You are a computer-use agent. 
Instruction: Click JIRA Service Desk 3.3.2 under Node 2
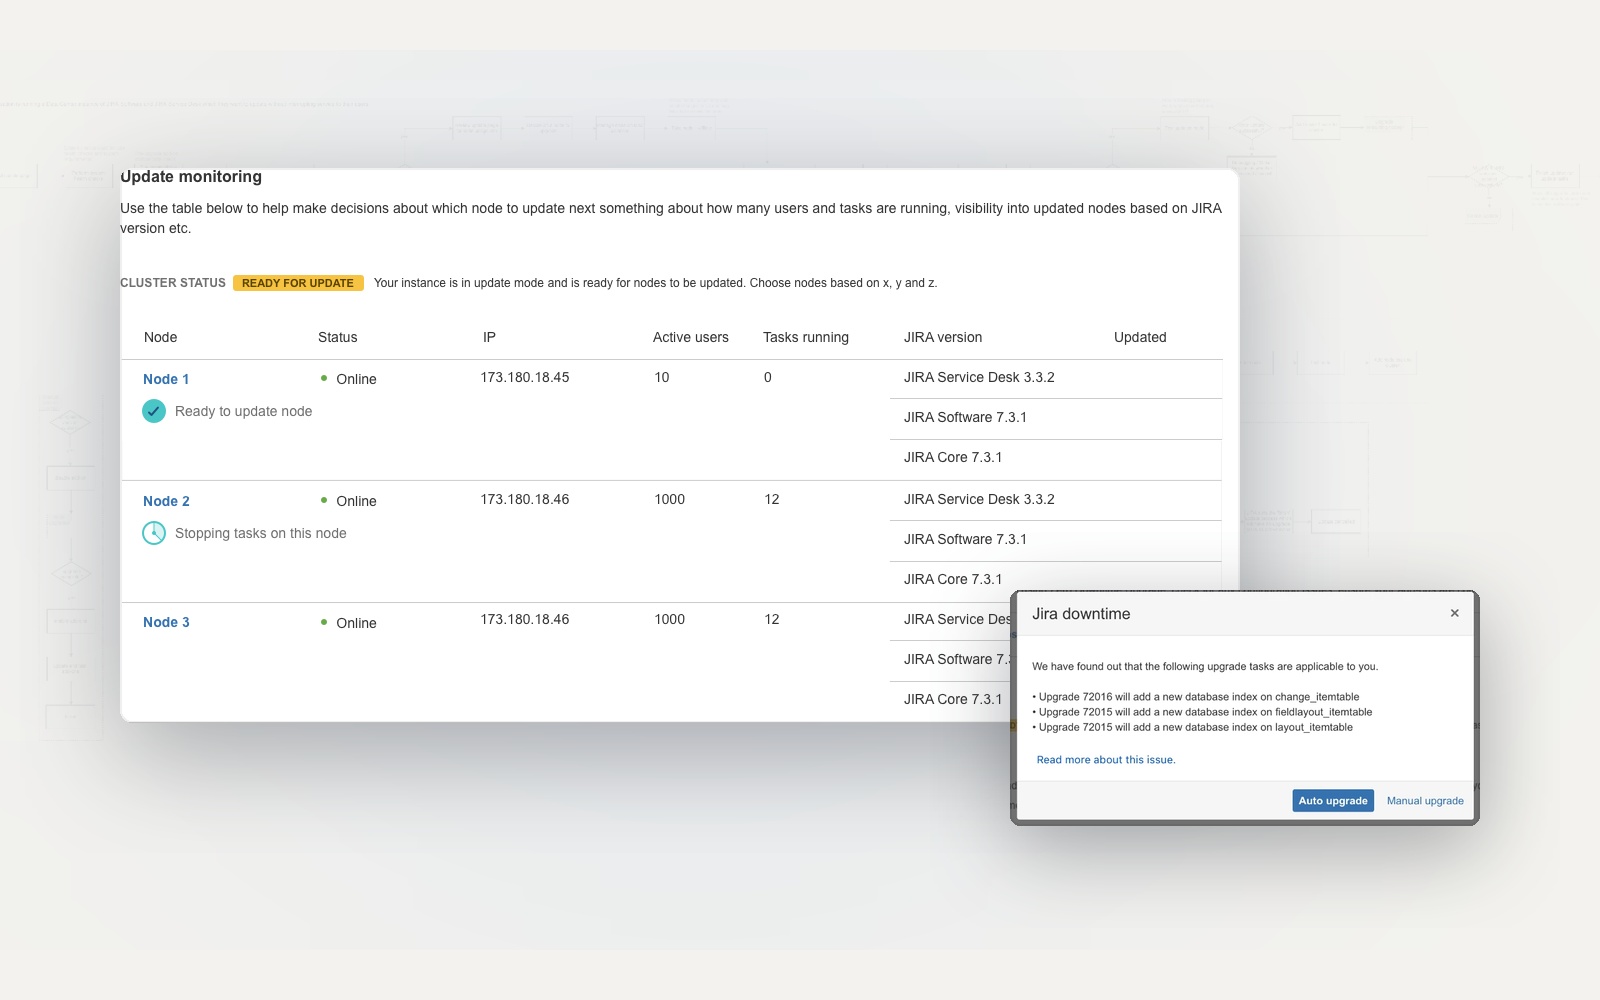point(979,499)
